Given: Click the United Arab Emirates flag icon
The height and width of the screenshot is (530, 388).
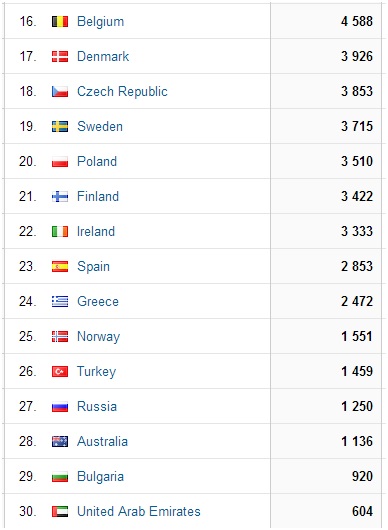Looking at the screenshot, I should [60, 511].
